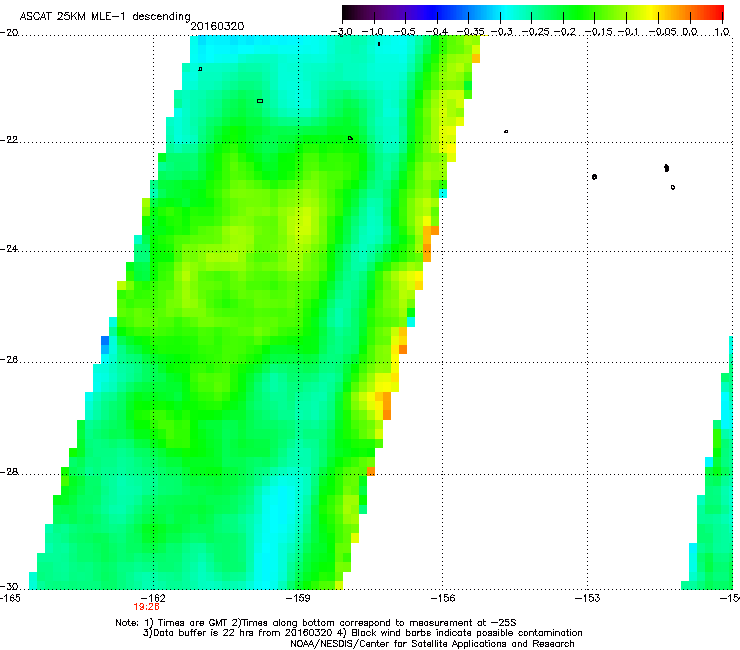Click the latitude label -24

click(x=9, y=249)
